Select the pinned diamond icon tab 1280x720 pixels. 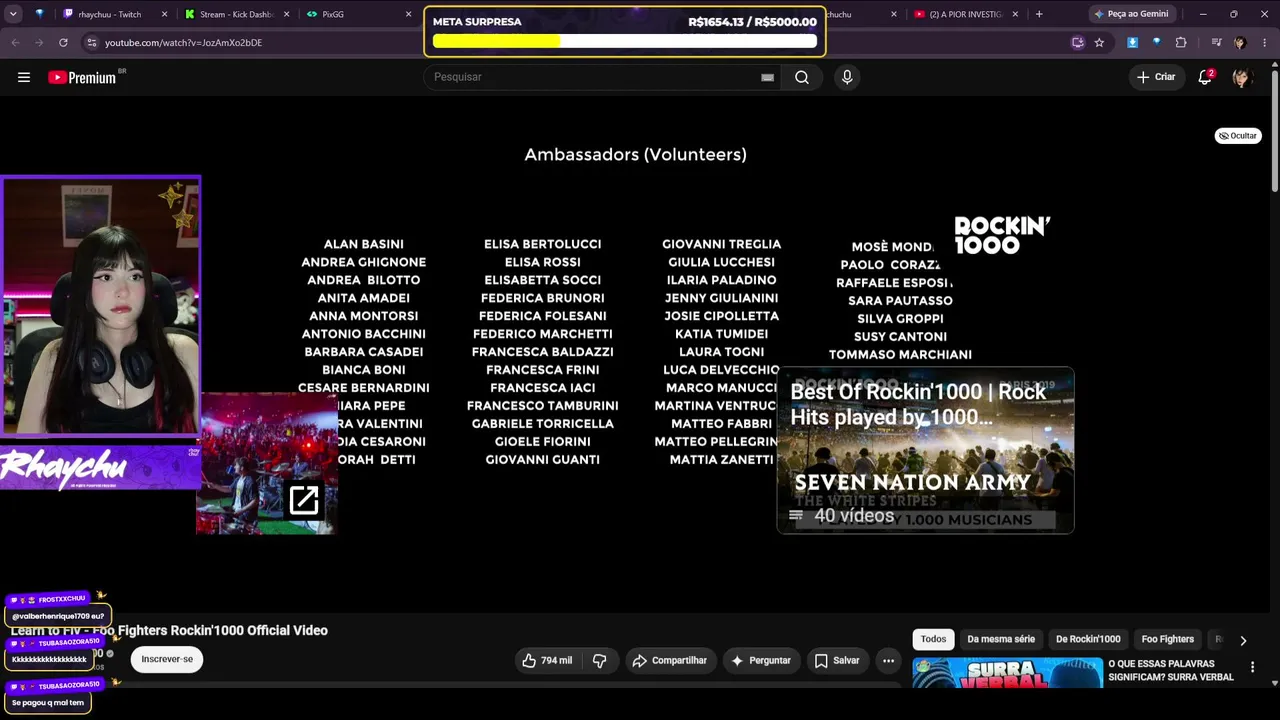[40, 14]
